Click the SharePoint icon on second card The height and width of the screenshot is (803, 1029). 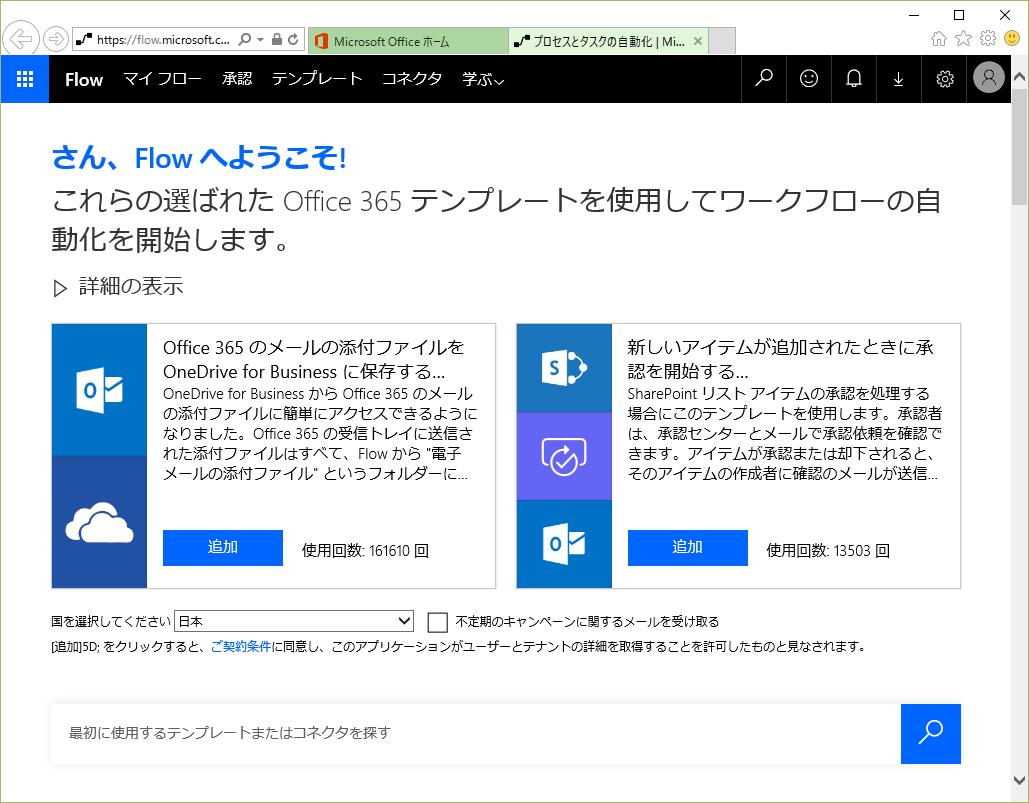(x=564, y=368)
